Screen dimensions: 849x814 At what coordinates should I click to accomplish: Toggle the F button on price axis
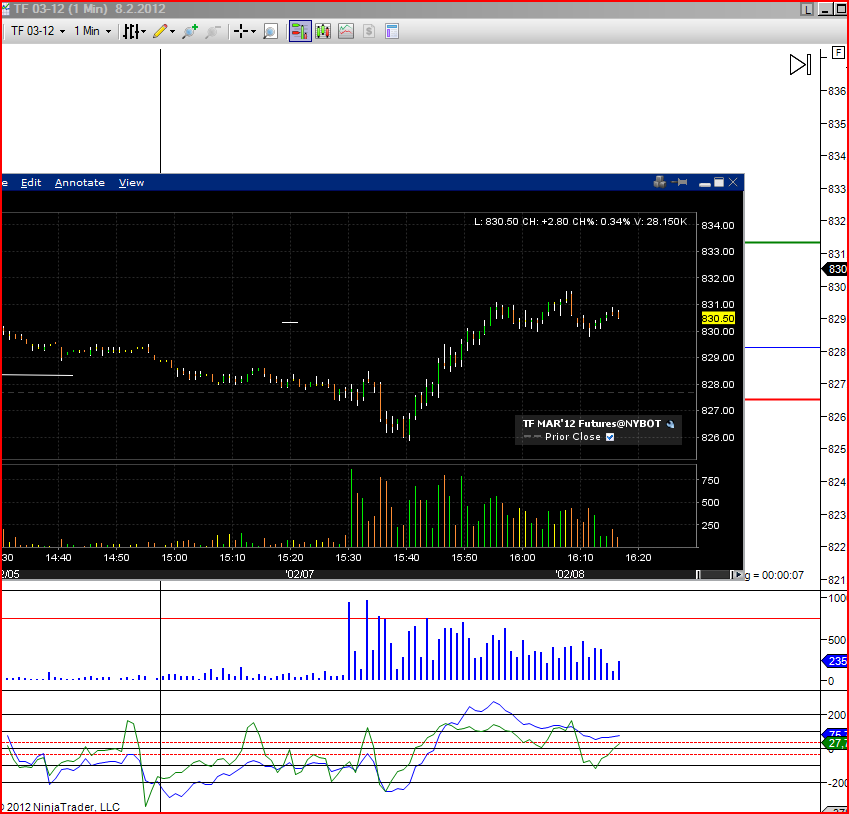(x=839, y=51)
